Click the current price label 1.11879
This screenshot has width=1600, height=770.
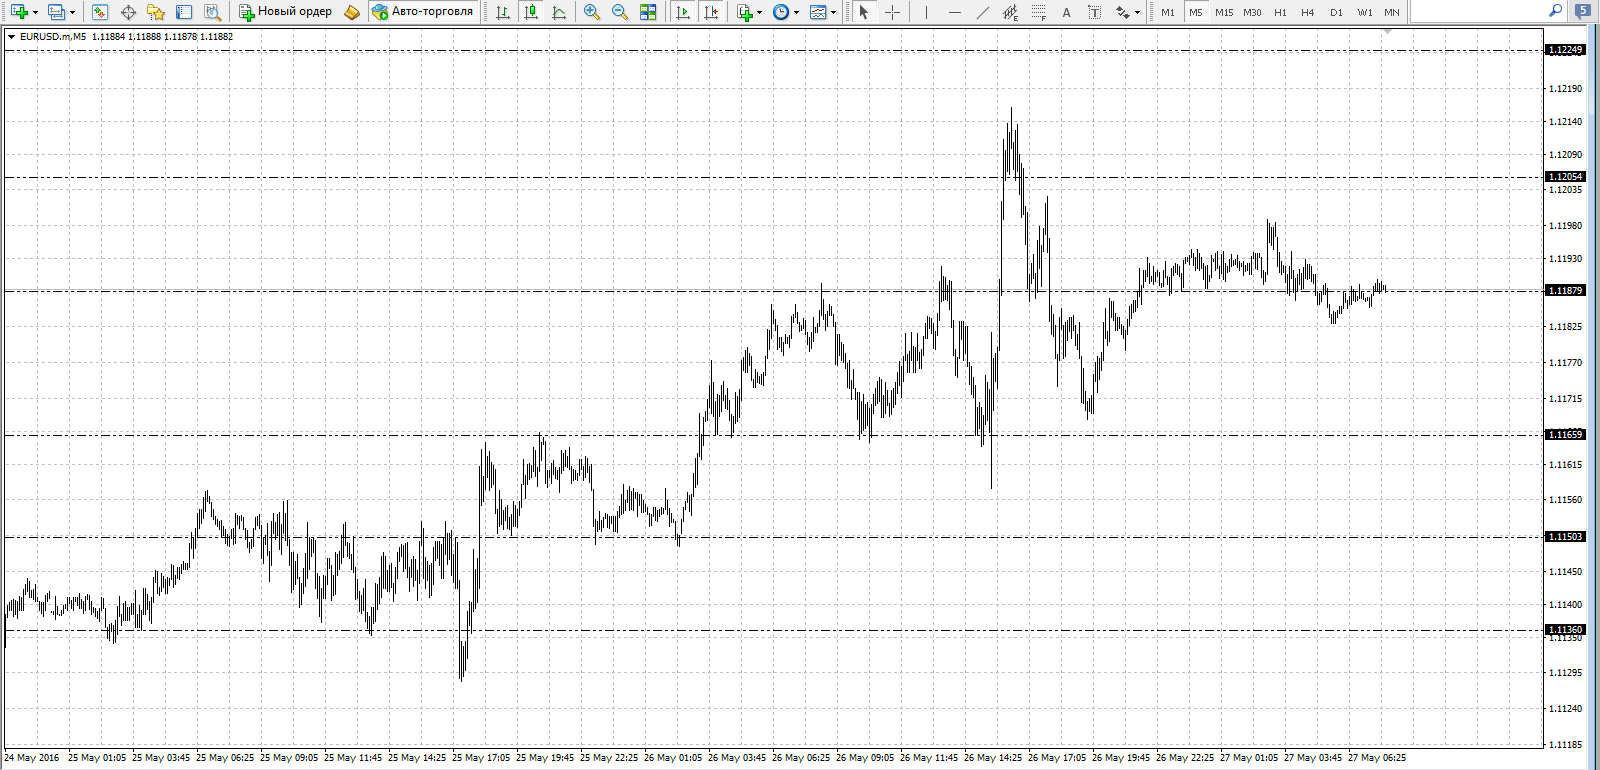click(x=1566, y=291)
